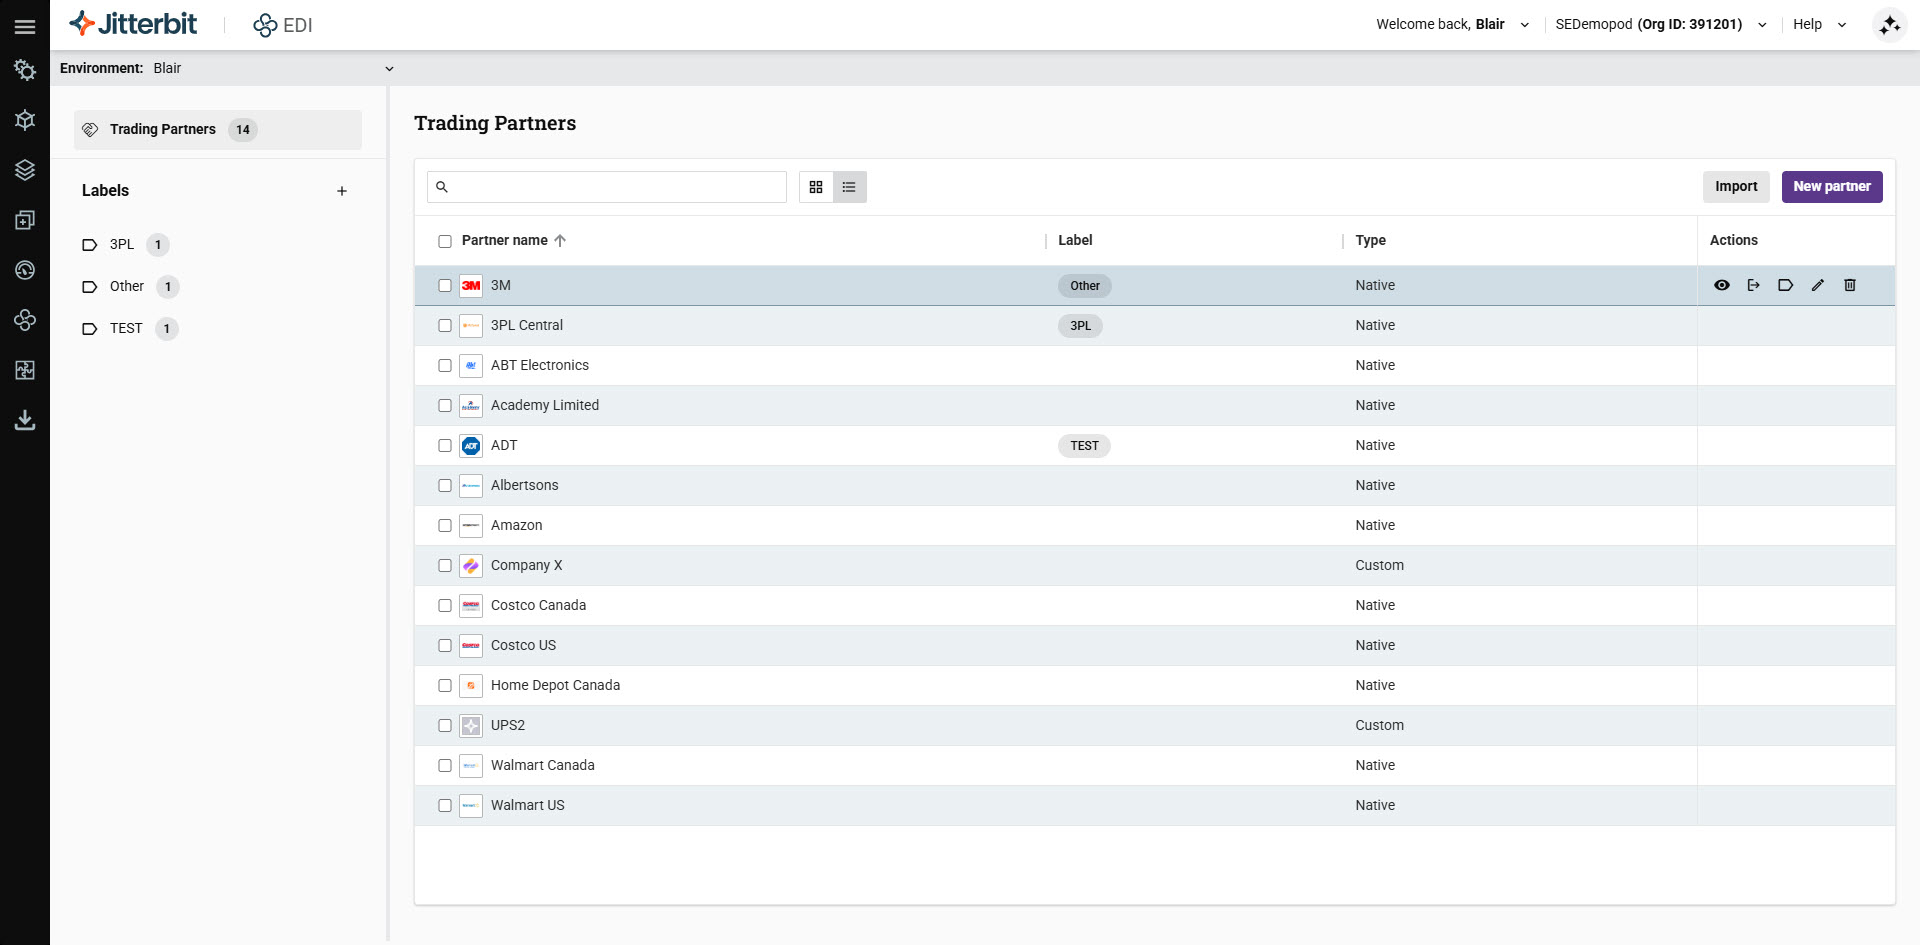Open the AI assistant sparkle icon

point(1889,25)
